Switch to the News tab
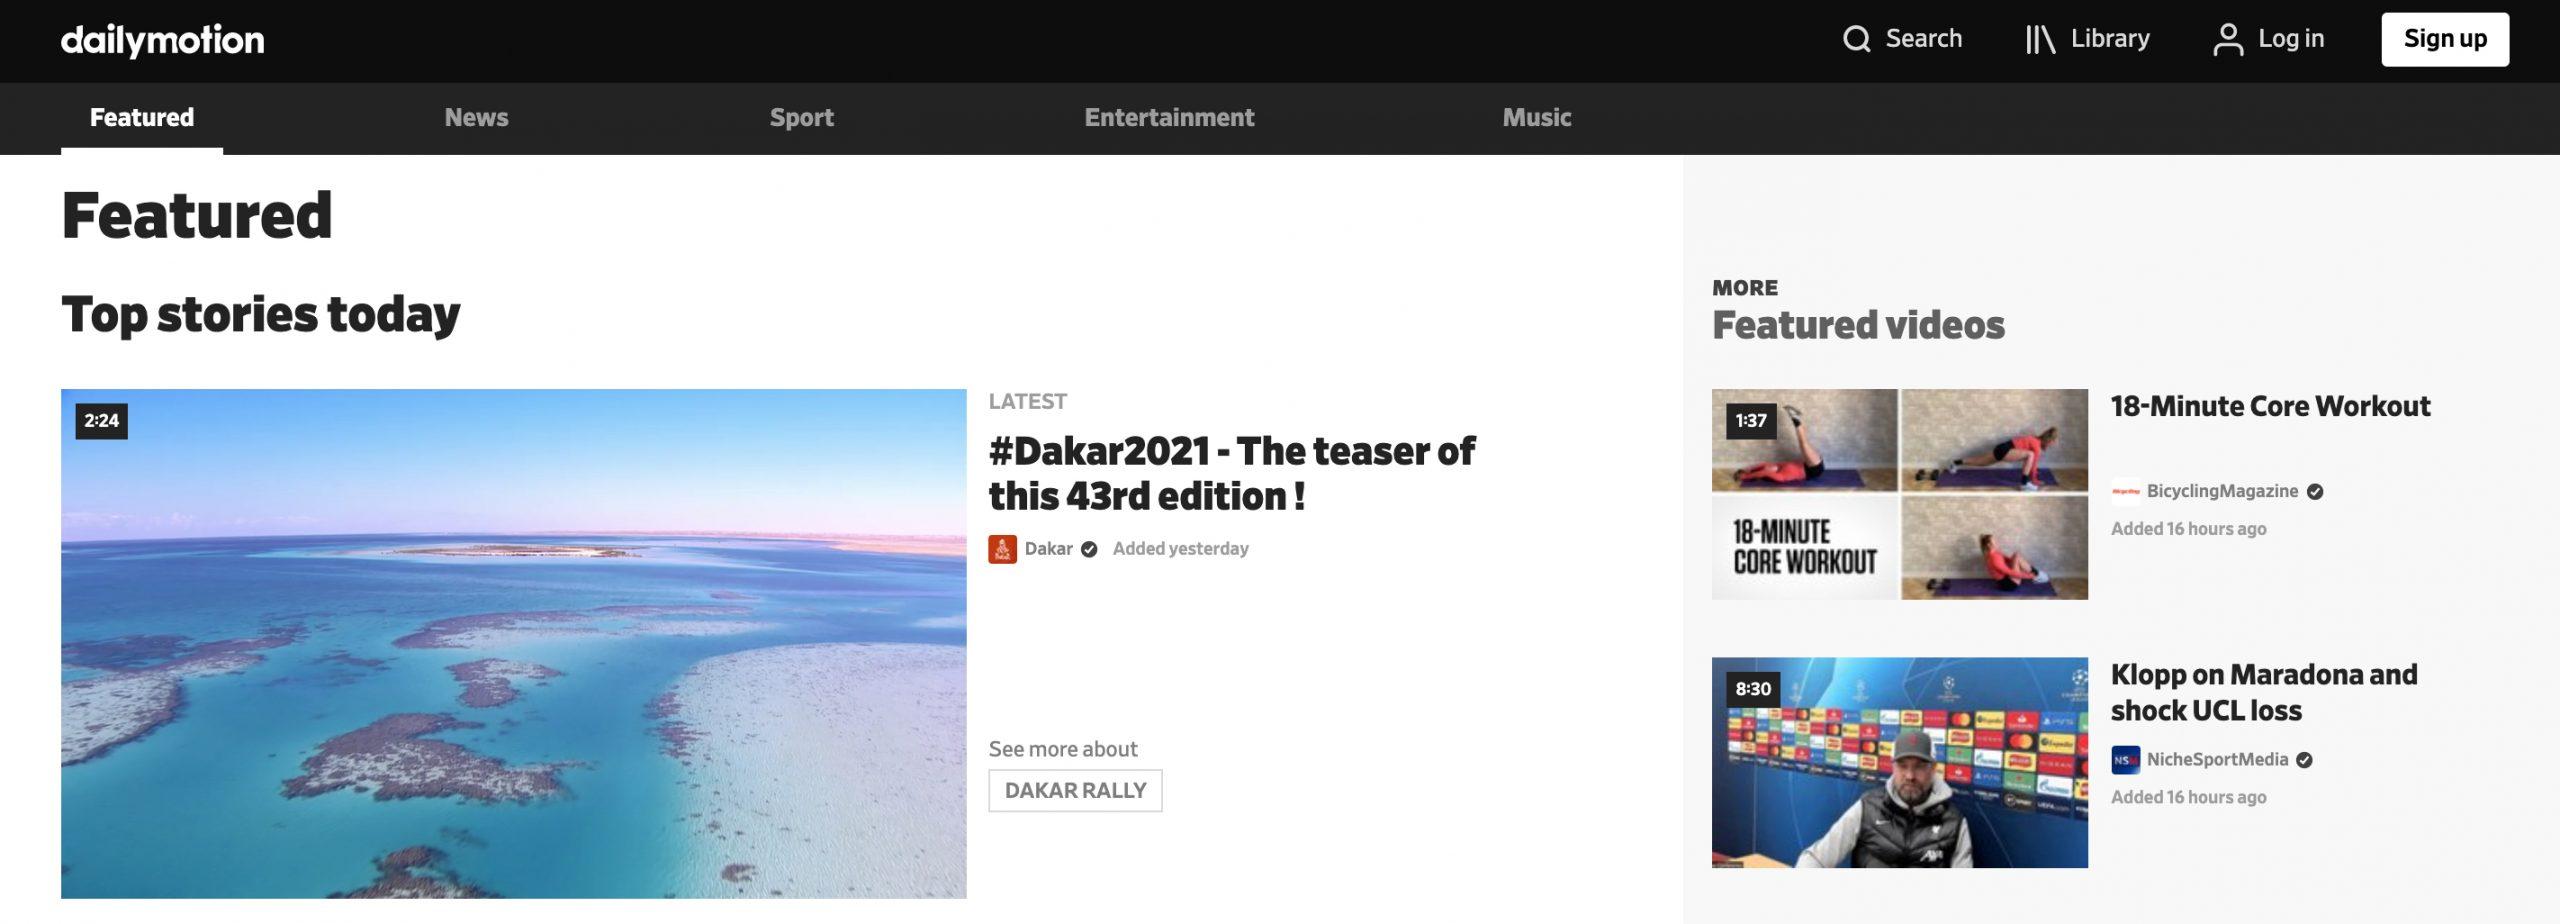Screen dimensions: 2560x924 476,118
